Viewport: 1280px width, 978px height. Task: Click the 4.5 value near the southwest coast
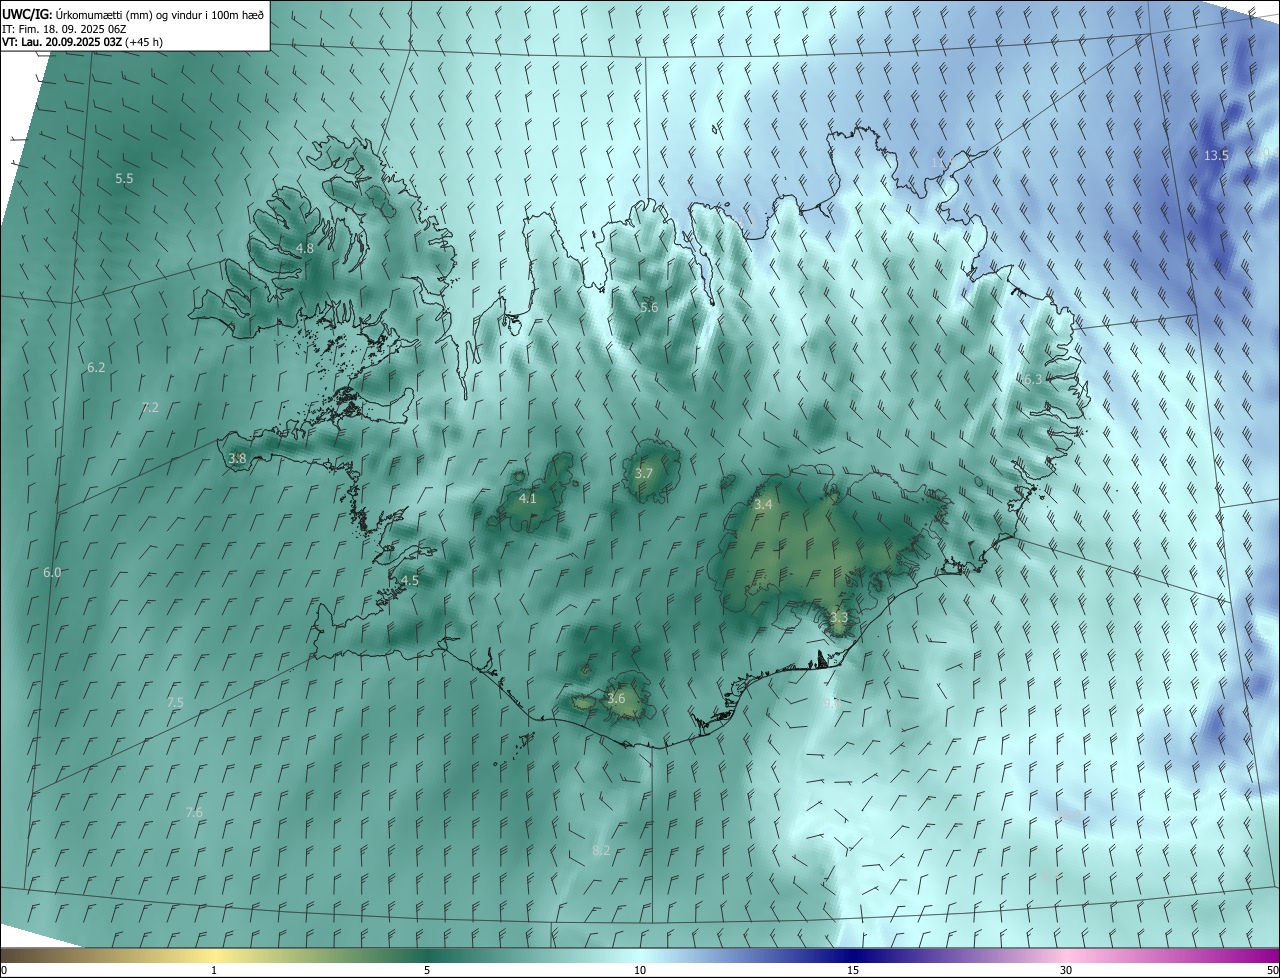pyautogui.click(x=410, y=581)
